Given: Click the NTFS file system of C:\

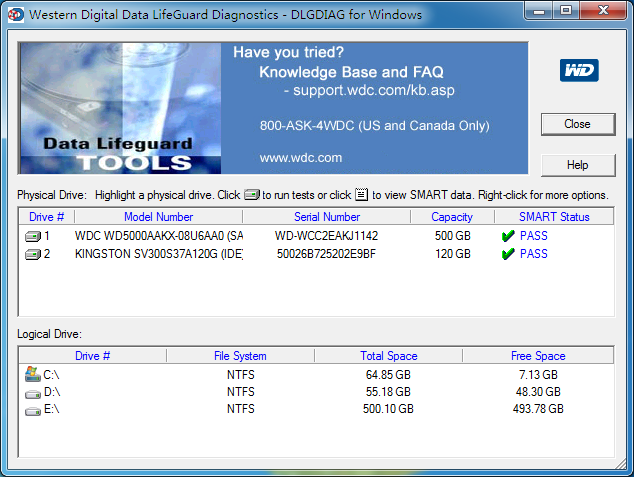Looking at the screenshot, I should point(241,375).
